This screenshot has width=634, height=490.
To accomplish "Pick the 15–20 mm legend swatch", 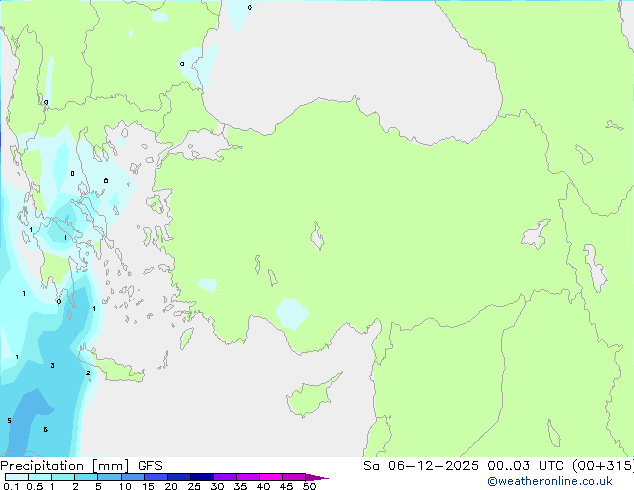I will 155,477.
